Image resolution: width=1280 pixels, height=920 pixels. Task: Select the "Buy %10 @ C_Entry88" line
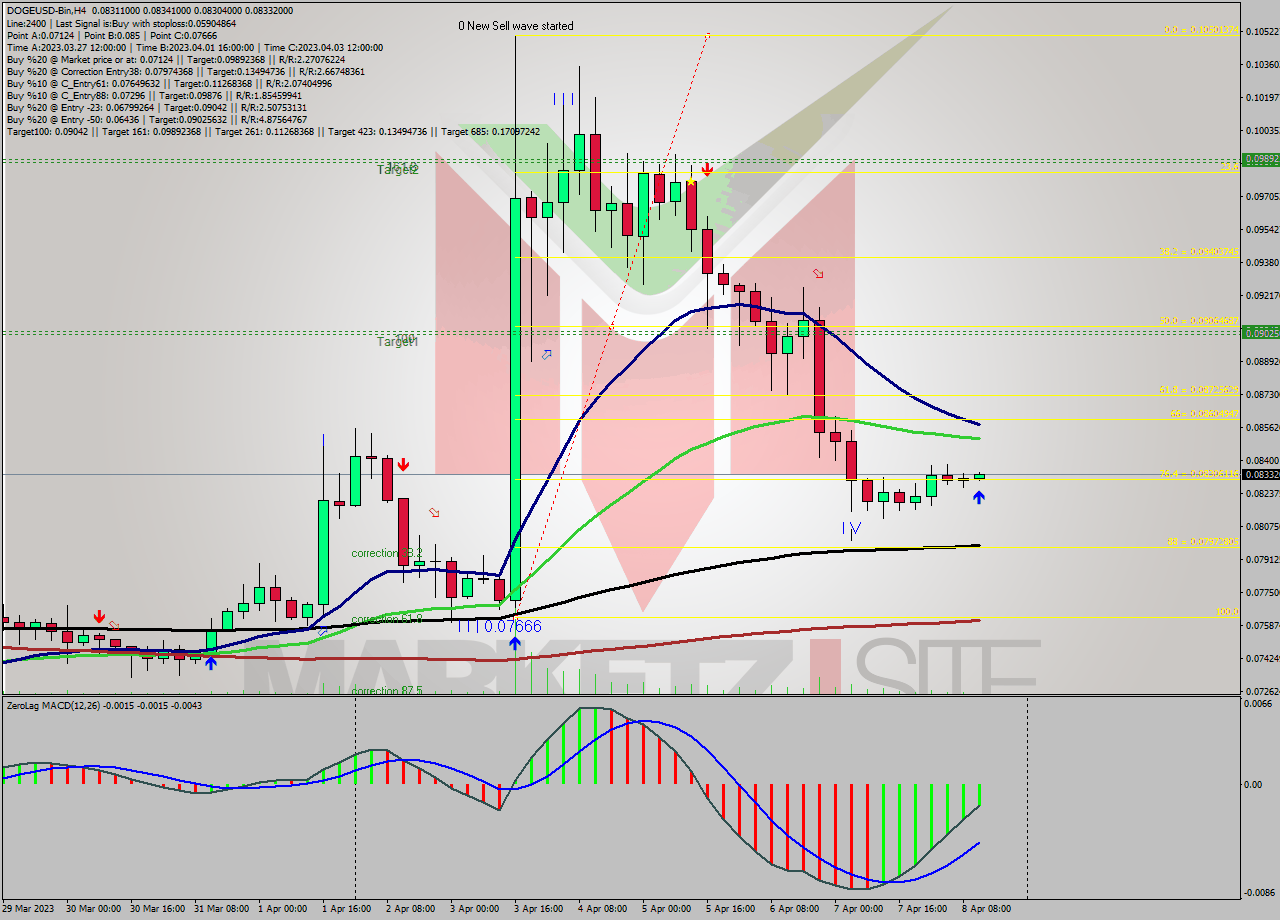click(x=155, y=95)
